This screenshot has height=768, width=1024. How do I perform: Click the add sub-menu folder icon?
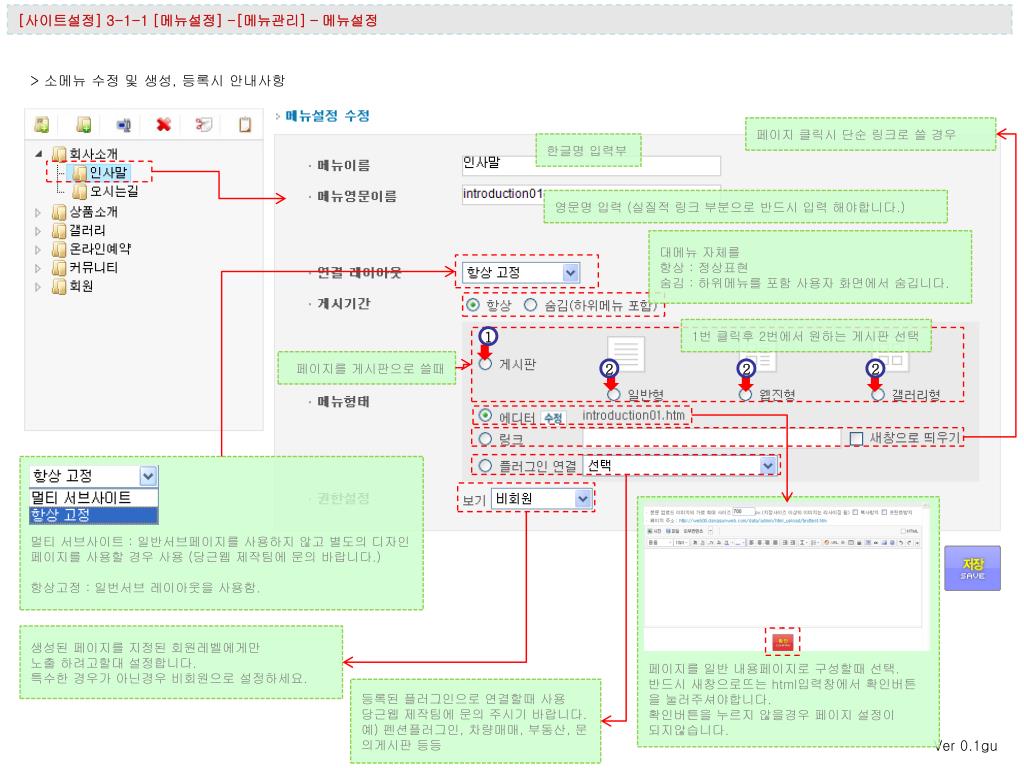coord(84,124)
